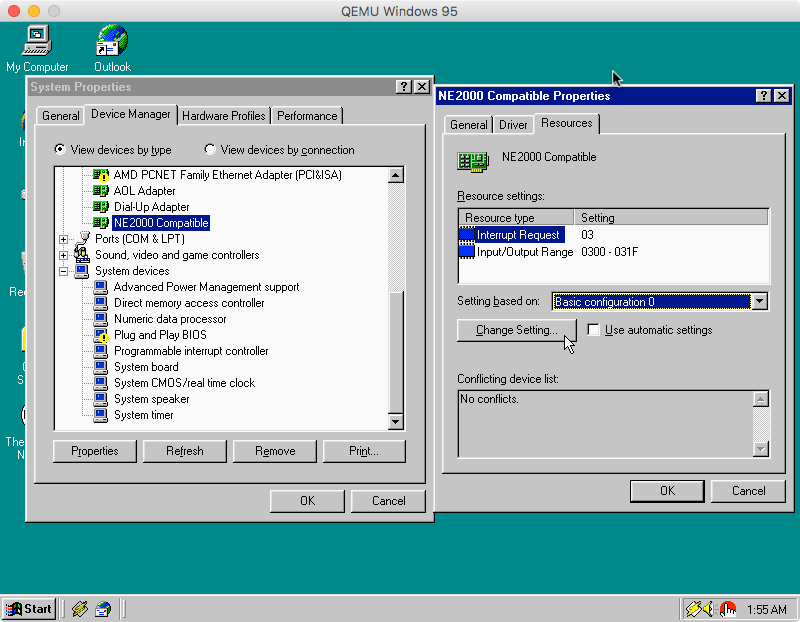Click device list scrollbar down arrow
The height and width of the screenshot is (622, 800).
(396, 421)
